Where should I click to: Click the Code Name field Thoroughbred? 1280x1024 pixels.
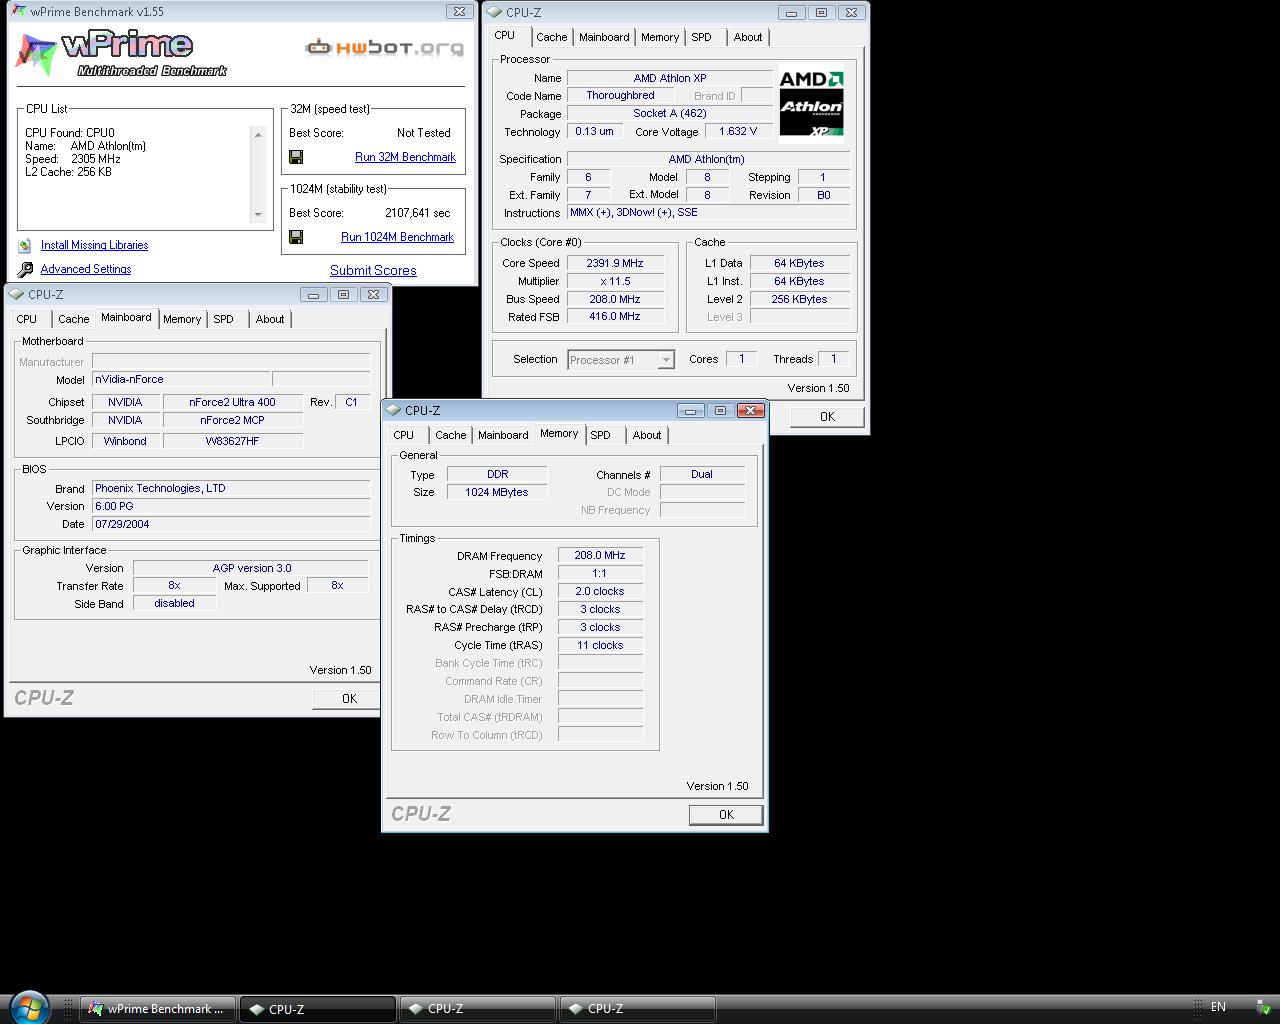coord(620,95)
